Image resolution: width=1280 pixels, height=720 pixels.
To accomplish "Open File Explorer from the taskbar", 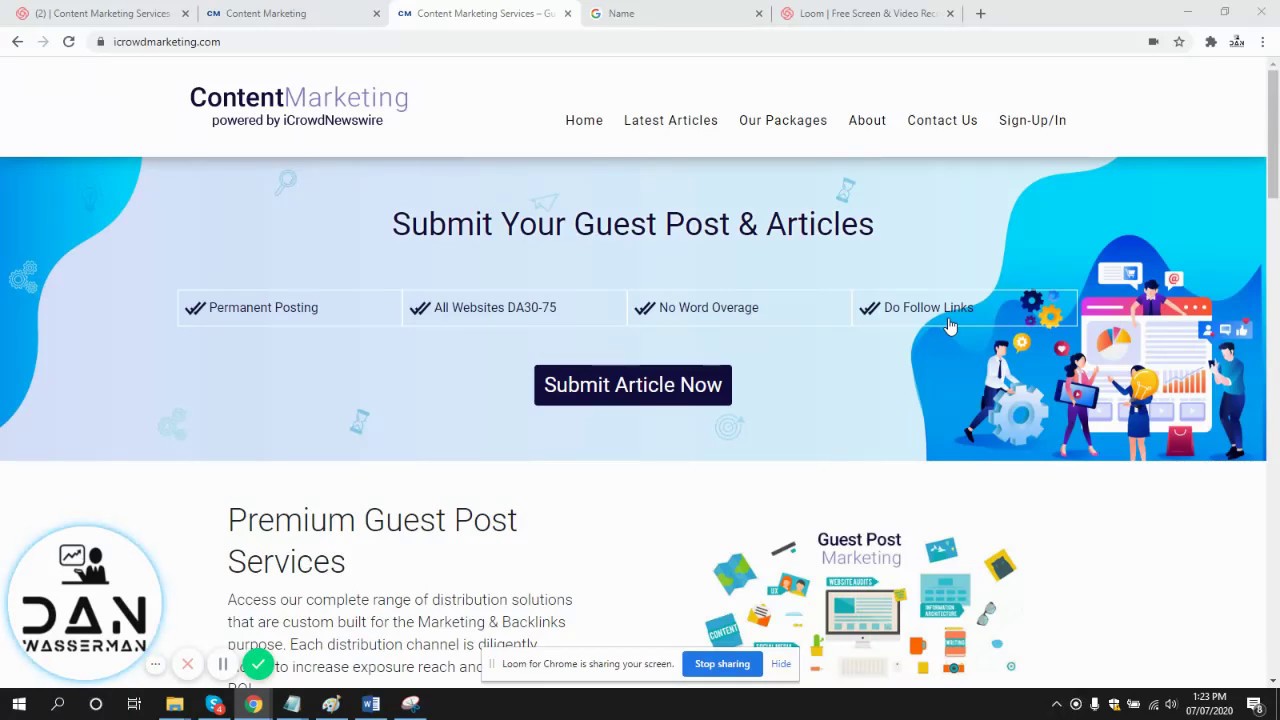I will tap(175, 704).
